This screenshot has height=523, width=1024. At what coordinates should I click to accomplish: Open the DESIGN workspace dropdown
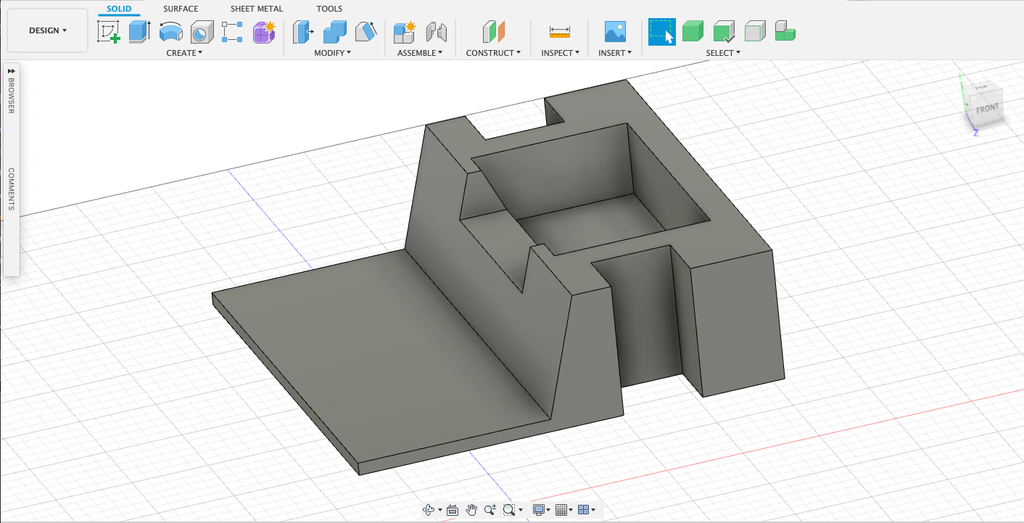click(47, 31)
